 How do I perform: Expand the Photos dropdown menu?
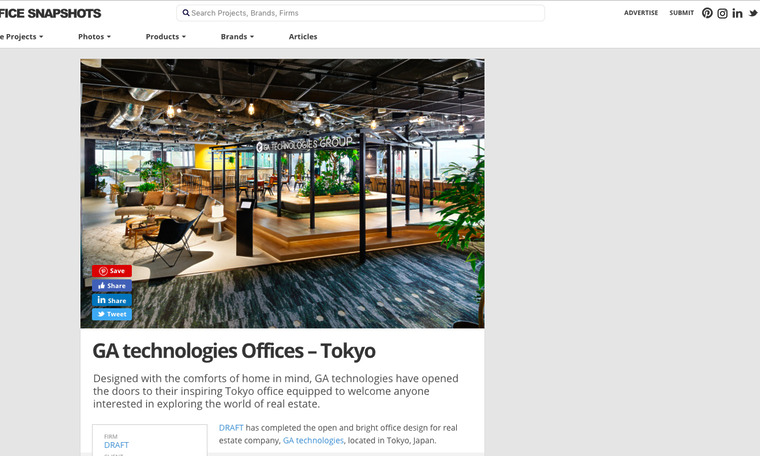(x=94, y=36)
